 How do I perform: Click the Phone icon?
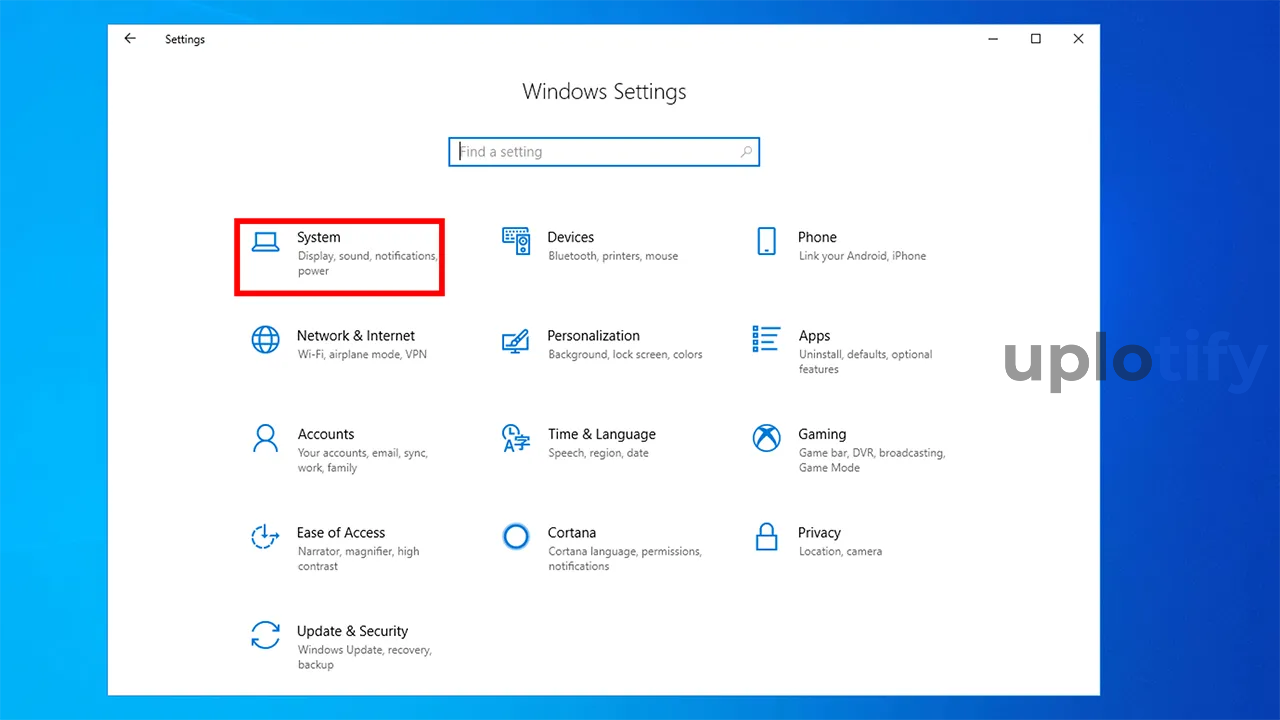[x=766, y=241]
